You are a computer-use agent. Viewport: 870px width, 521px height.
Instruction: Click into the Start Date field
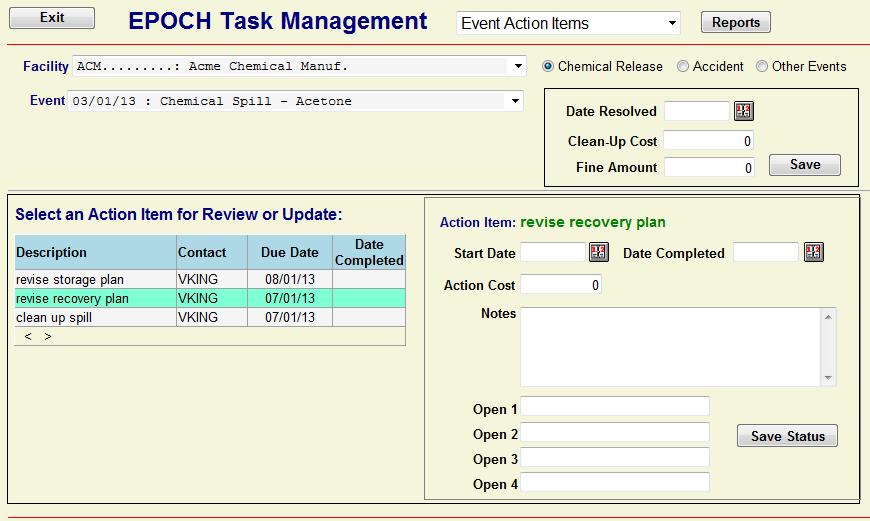[x=553, y=252]
